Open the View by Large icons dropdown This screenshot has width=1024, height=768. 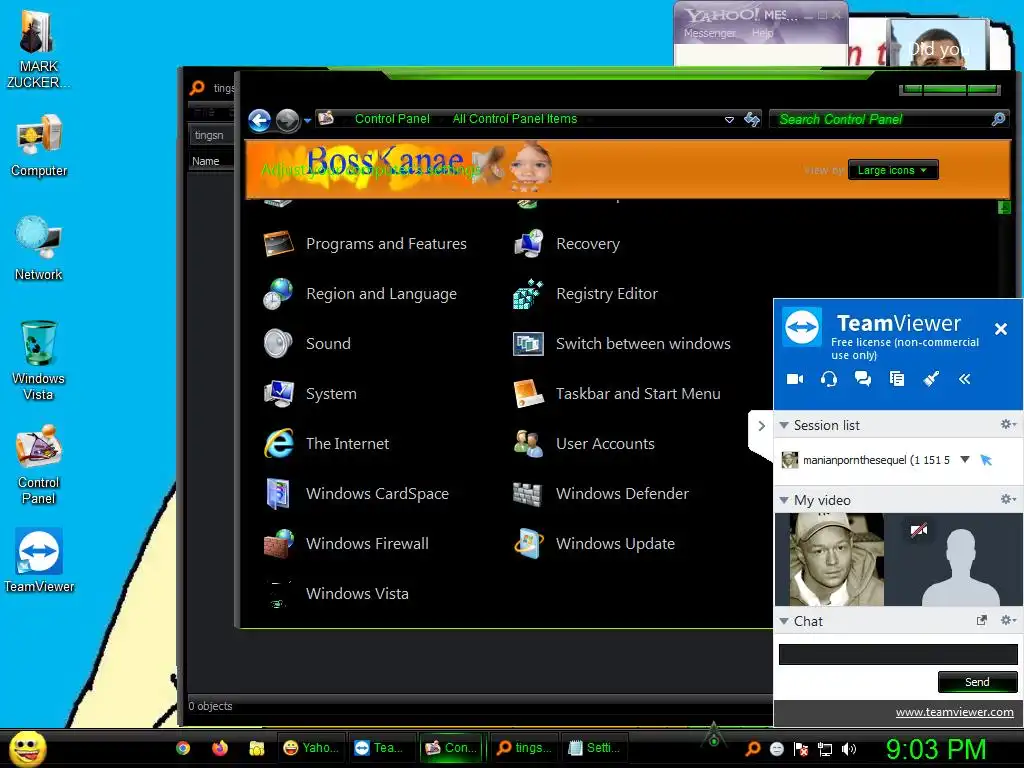point(893,170)
